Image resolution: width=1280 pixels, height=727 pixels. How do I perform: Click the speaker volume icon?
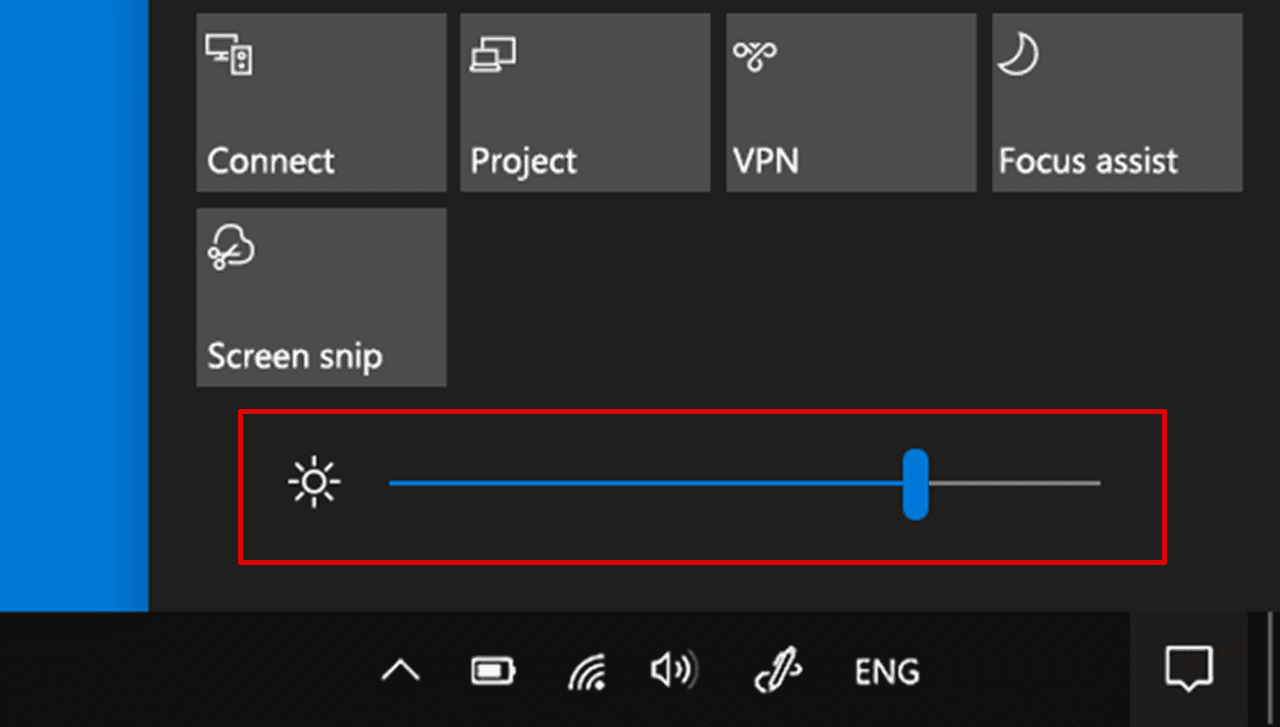674,670
